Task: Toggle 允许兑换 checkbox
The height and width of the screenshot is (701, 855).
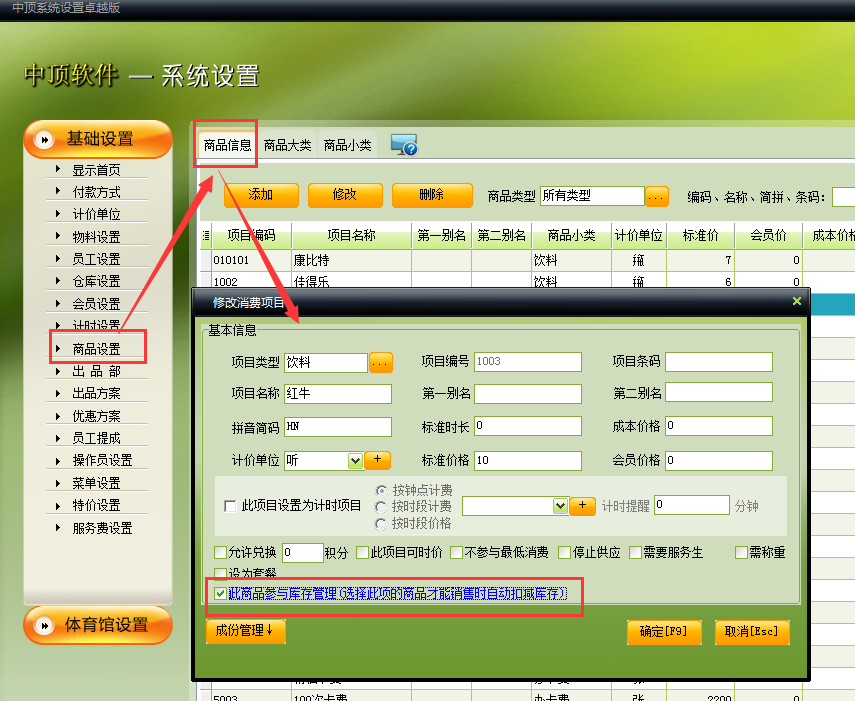Action: point(221,553)
